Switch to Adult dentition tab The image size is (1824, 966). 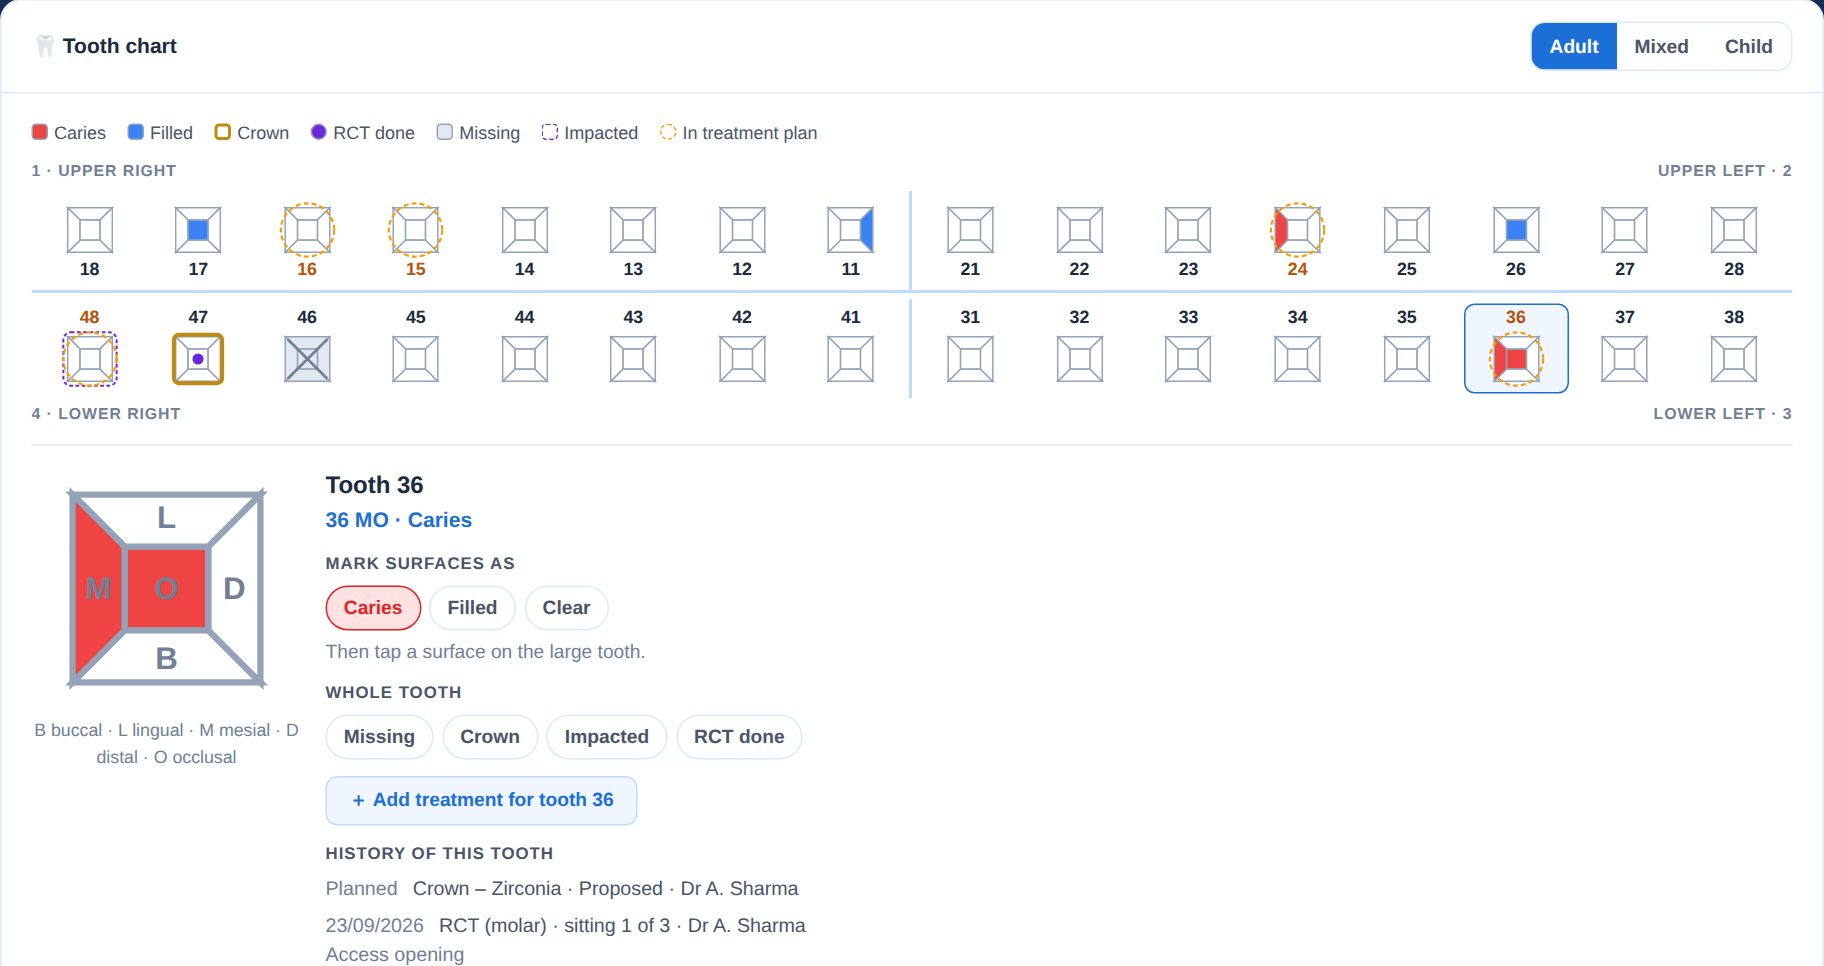click(1574, 47)
